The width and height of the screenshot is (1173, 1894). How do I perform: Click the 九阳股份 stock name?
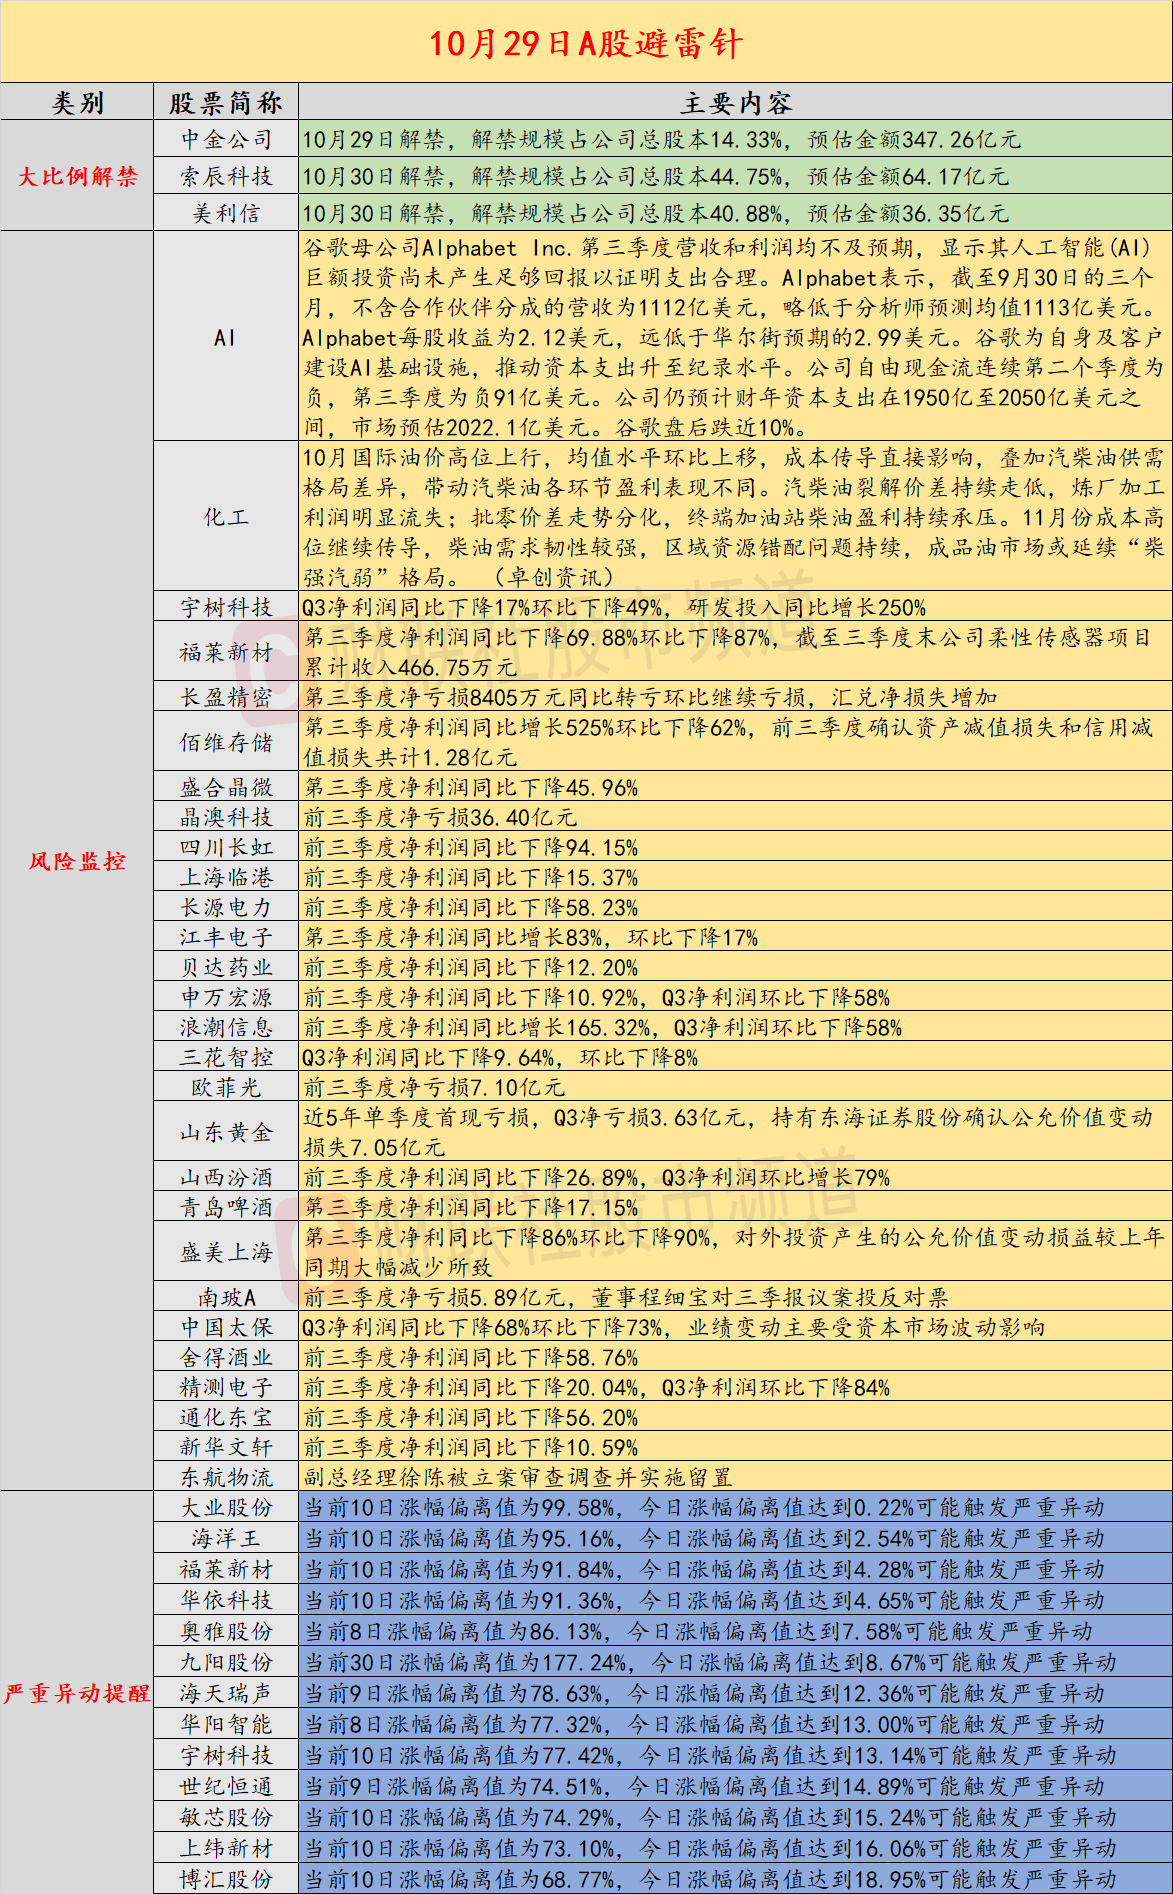(226, 1662)
